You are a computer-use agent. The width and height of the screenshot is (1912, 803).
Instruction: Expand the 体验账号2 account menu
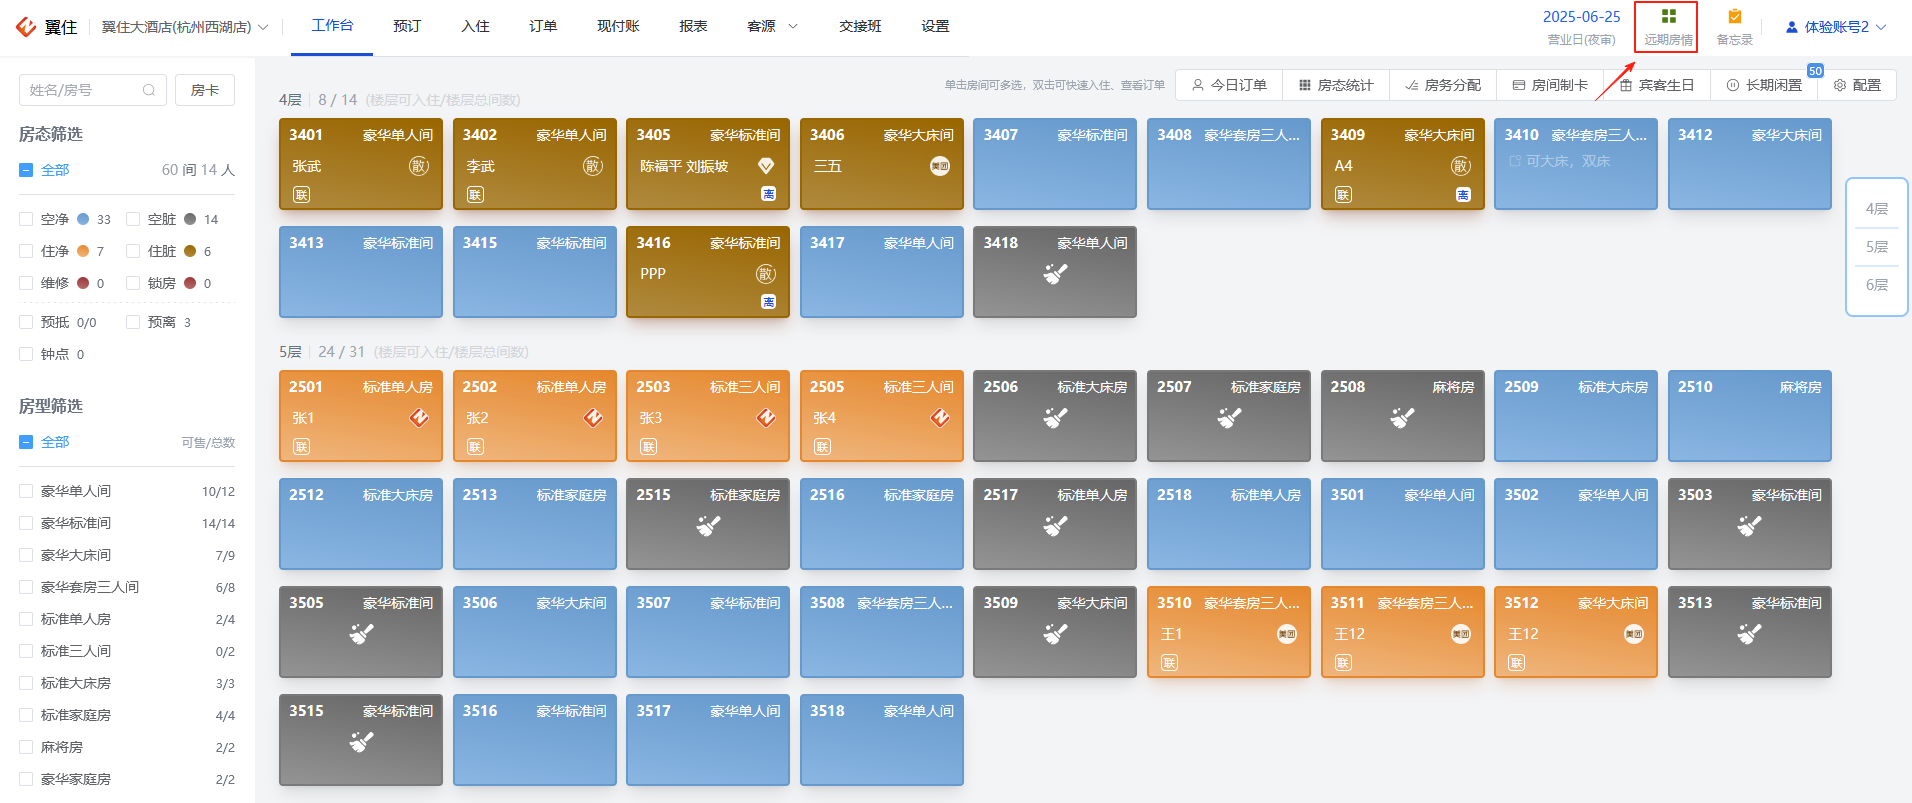pos(1836,27)
